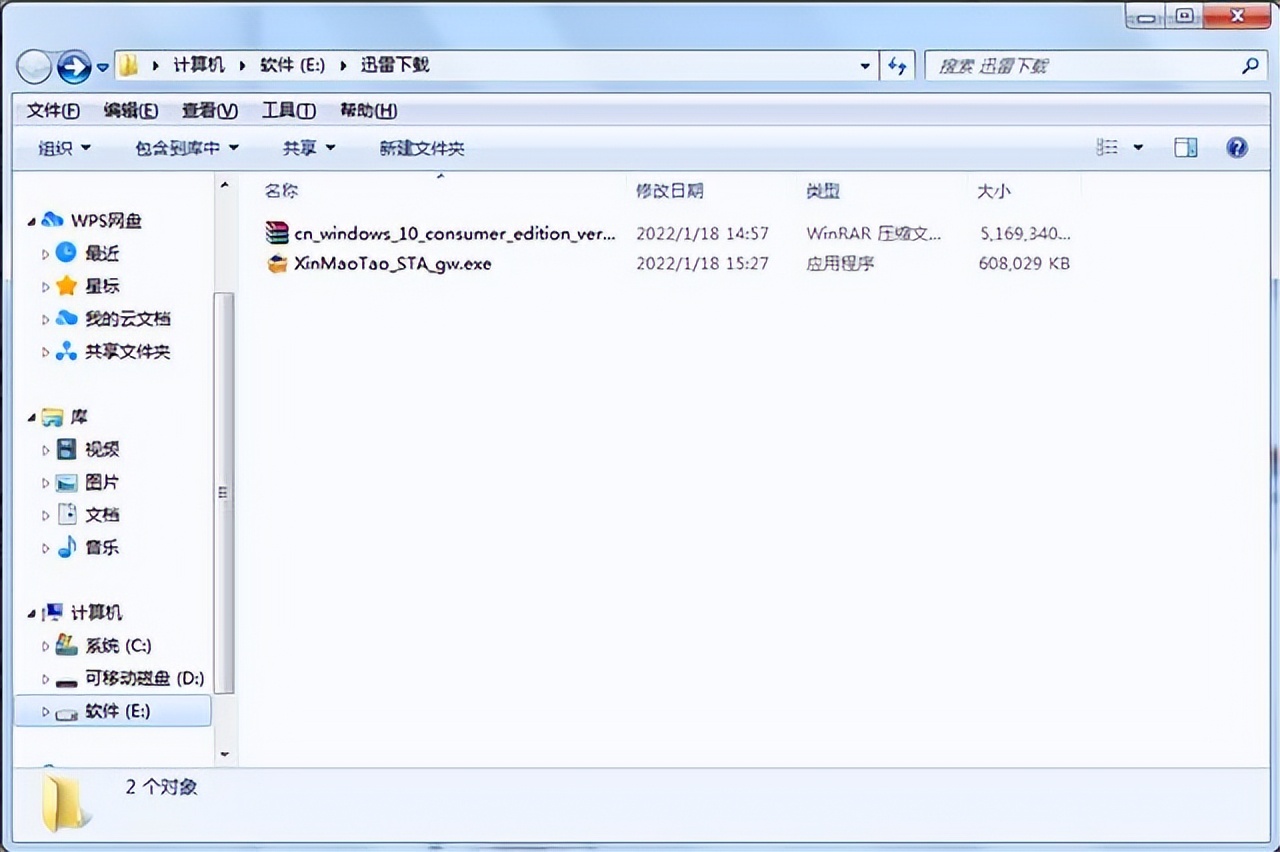Viewport: 1280px width, 852px height.
Task: Click the refresh icon beside the address bar
Action: click(897, 66)
